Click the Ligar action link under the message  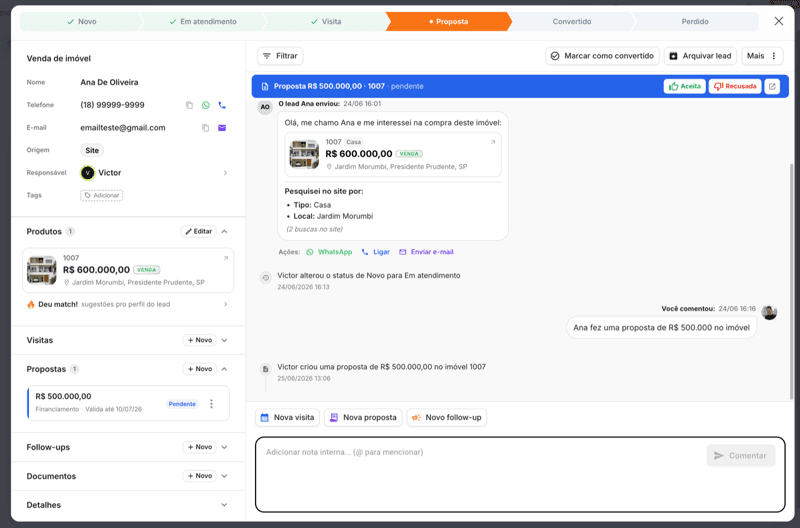point(376,252)
